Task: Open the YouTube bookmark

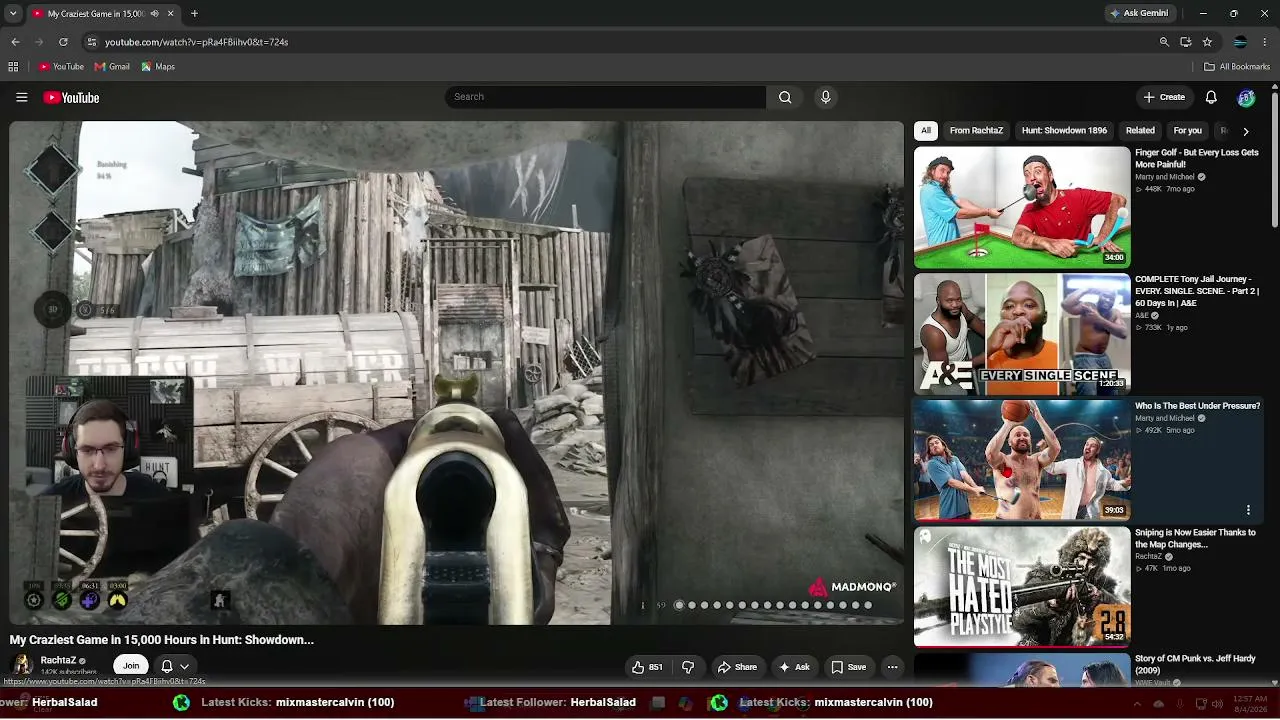Action: tap(61, 67)
